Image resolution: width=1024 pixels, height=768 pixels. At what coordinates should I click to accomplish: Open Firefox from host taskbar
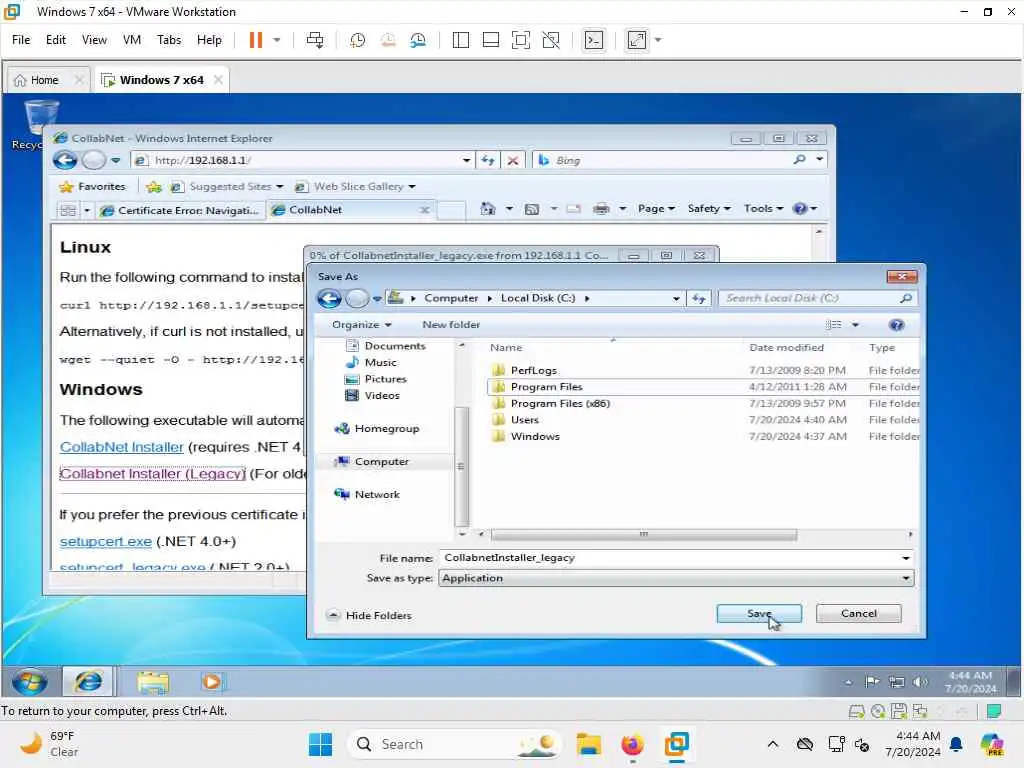[632, 744]
